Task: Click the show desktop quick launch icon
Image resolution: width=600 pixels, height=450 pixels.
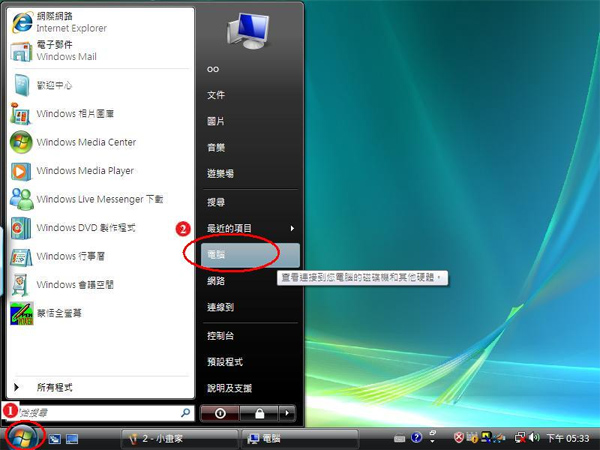Action: [72, 439]
